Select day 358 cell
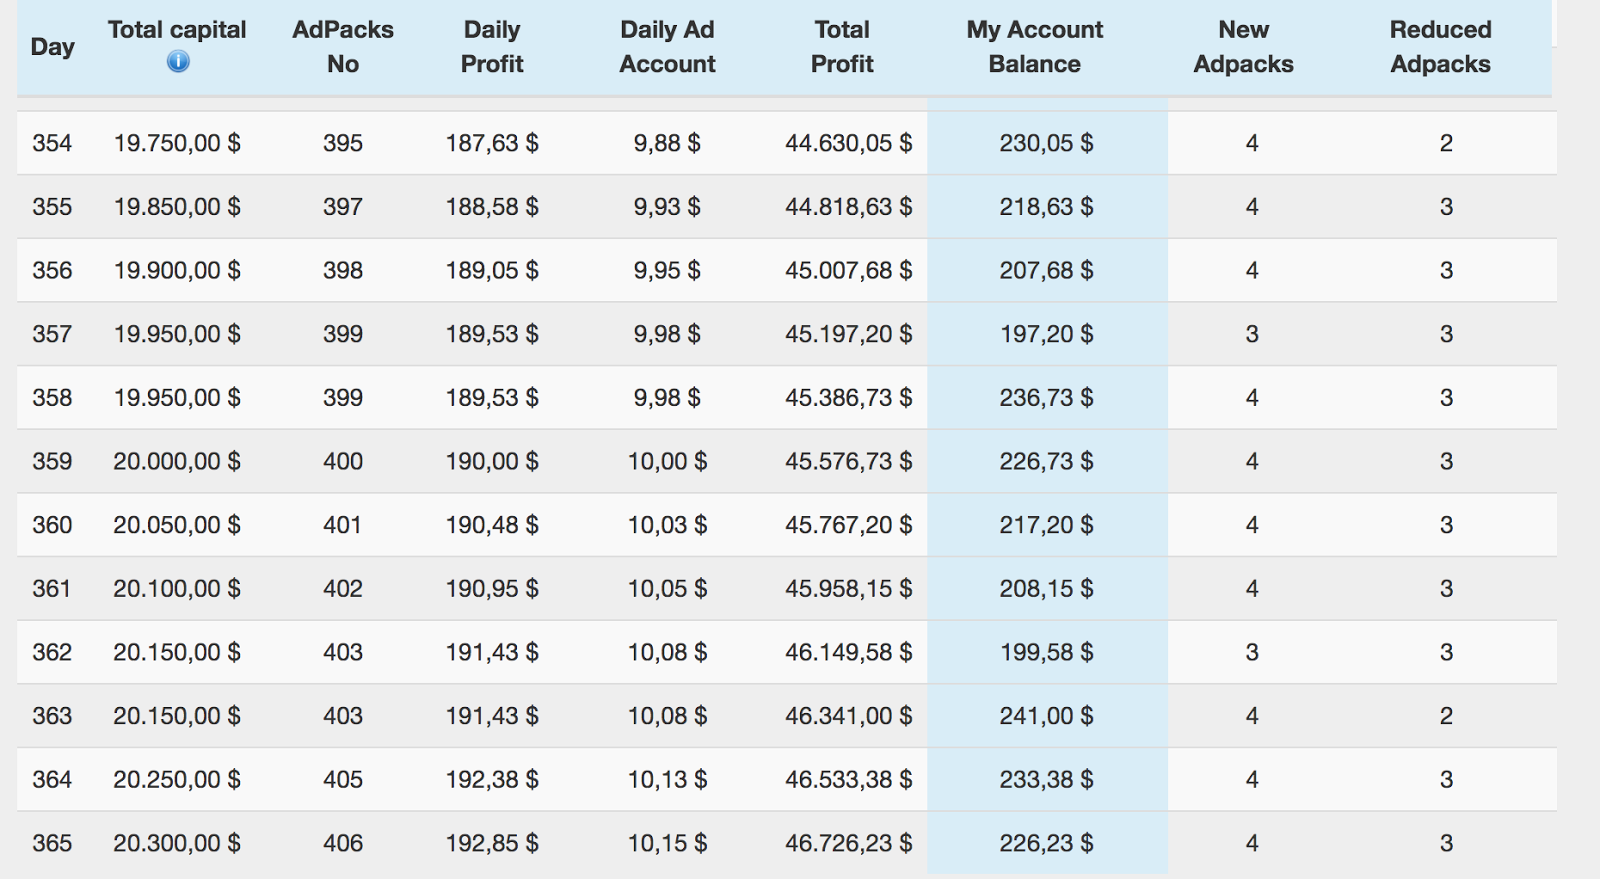Viewport: 1600px width, 879px height. pyautogui.click(x=52, y=398)
